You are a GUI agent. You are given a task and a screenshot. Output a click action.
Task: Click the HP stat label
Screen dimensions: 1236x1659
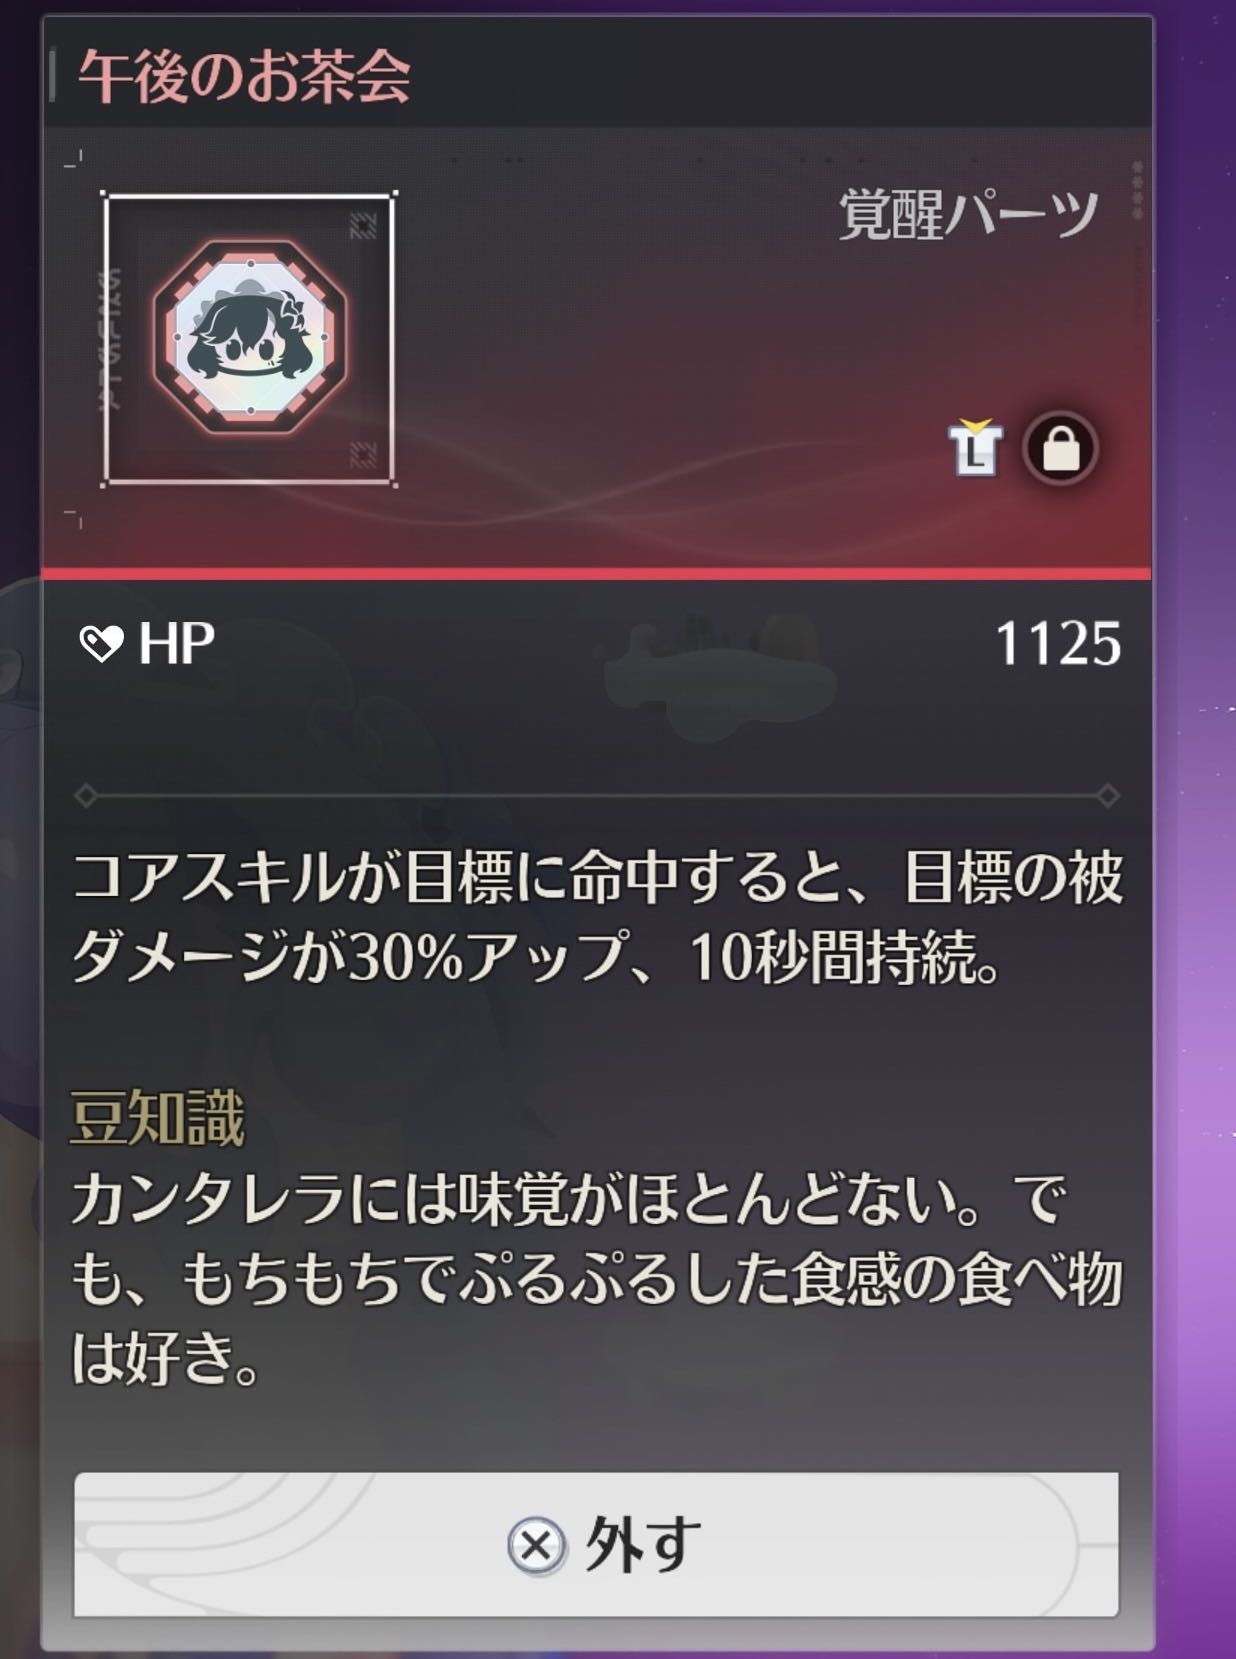[x=176, y=644]
